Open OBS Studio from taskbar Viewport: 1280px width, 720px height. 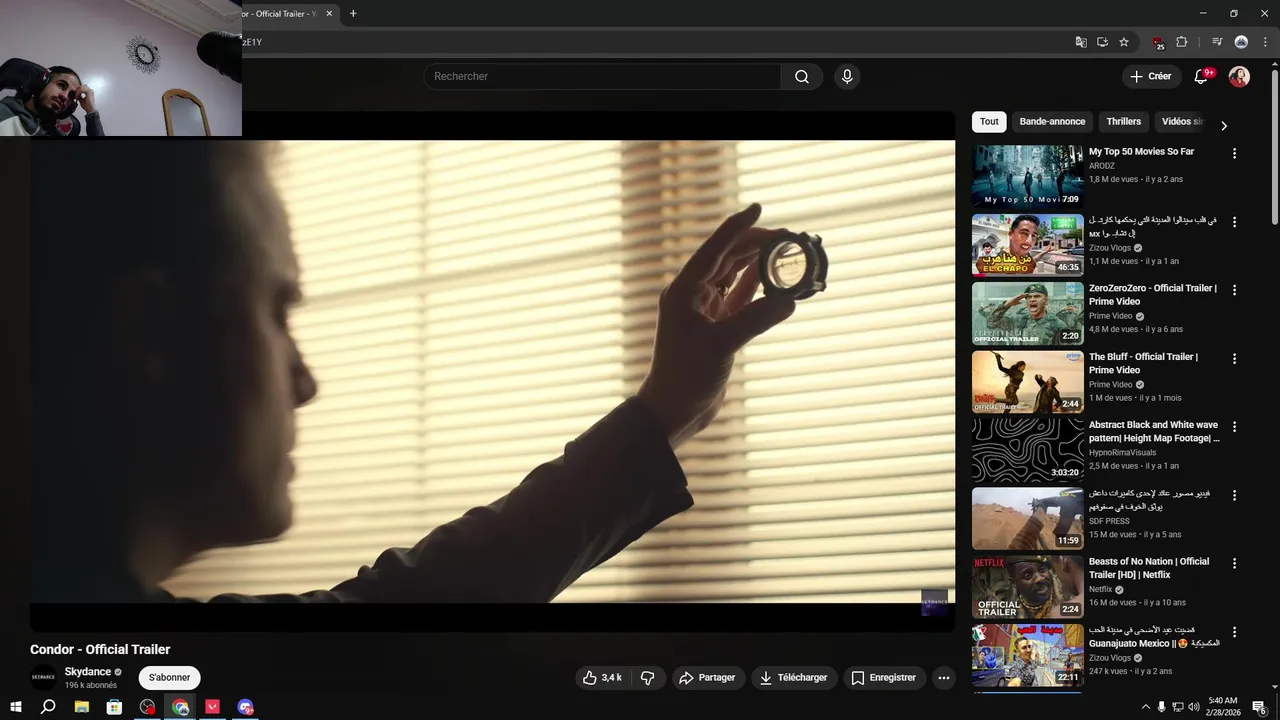(148, 707)
